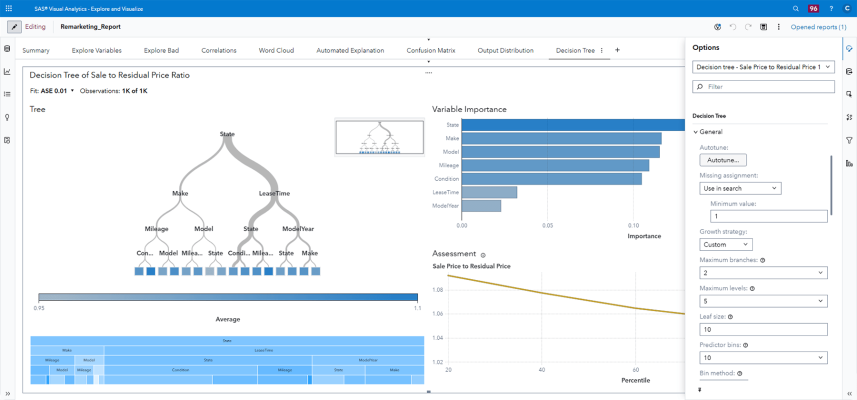857x400 pixels.
Task: Toggle the Editing pencil mode button
Action: [x=15, y=27]
